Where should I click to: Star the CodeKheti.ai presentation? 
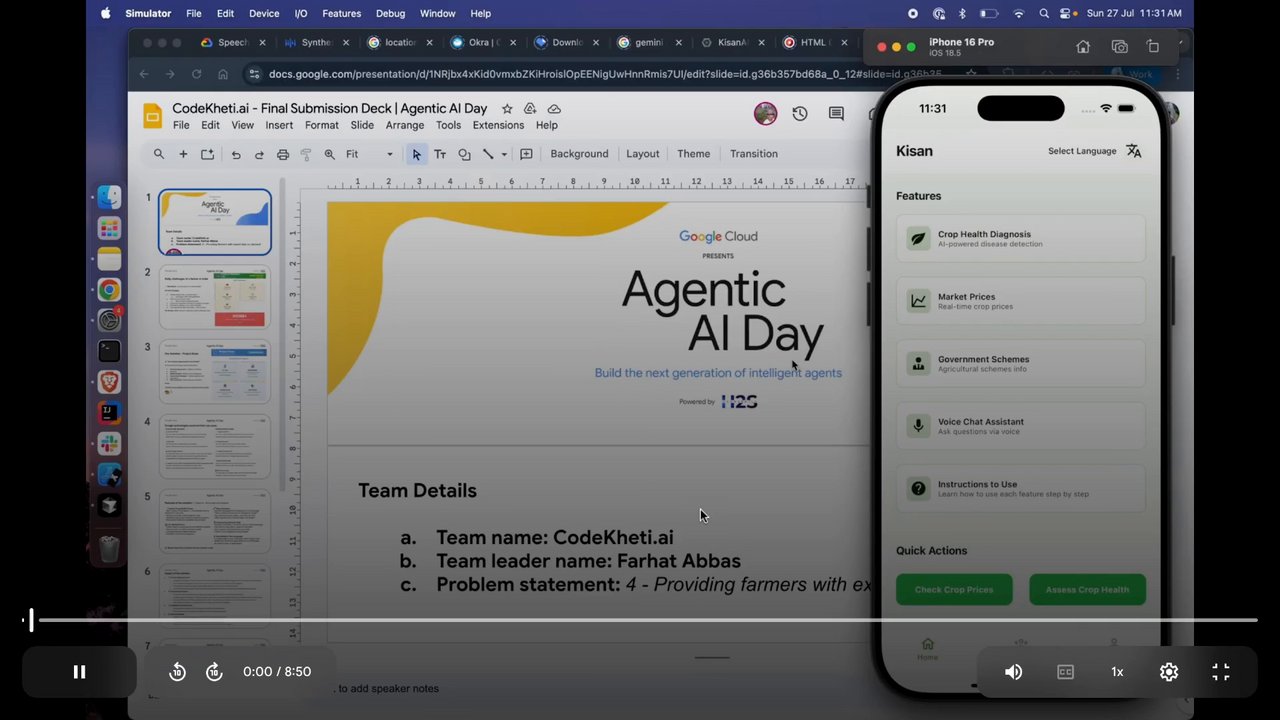507,109
